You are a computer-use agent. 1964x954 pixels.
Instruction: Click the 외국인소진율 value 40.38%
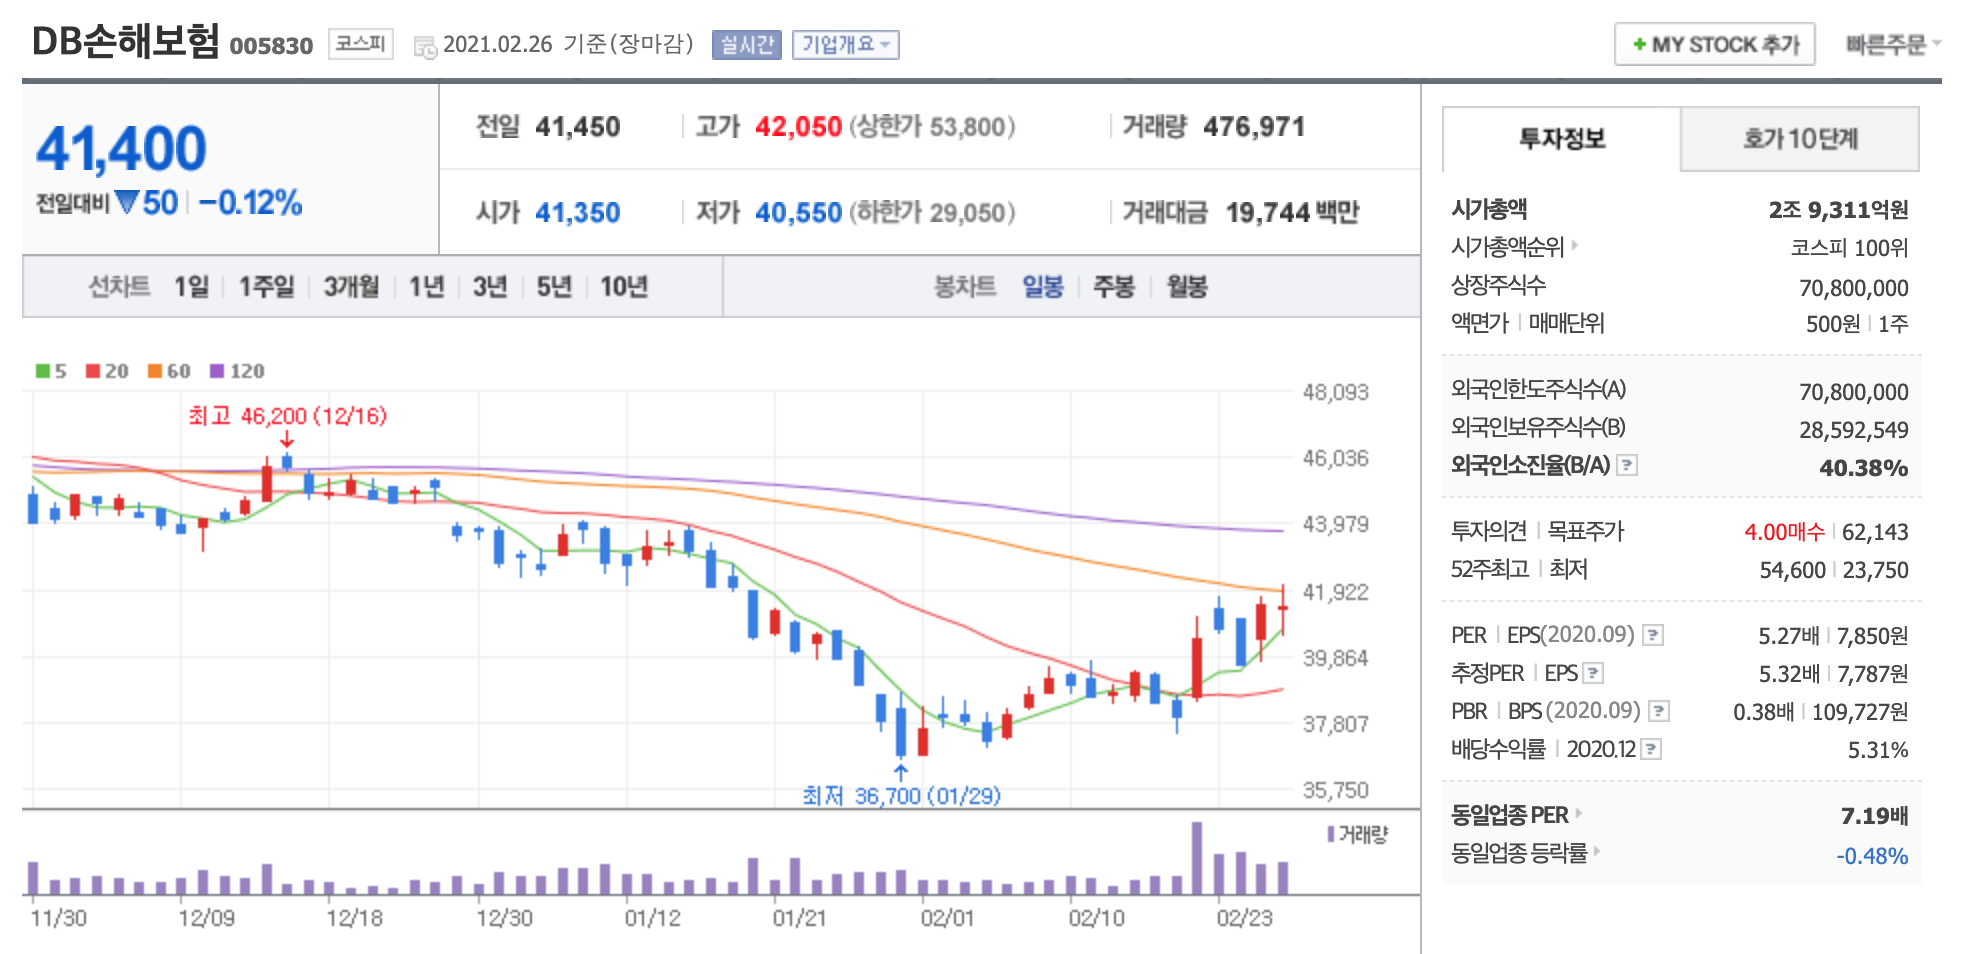click(x=1863, y=468)
